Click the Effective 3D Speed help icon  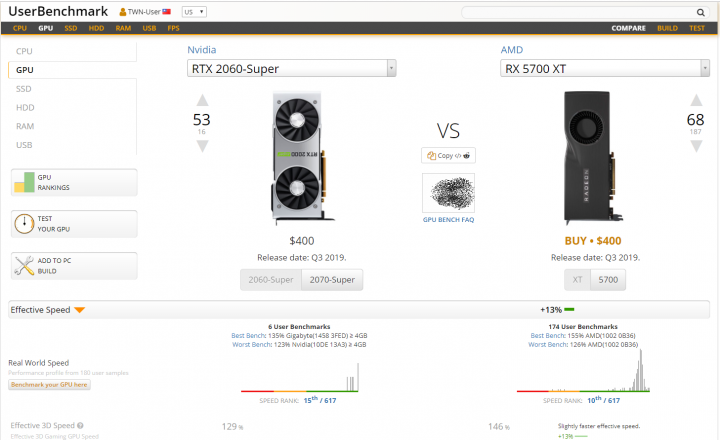pyautogui.click(x=80, y=425)
